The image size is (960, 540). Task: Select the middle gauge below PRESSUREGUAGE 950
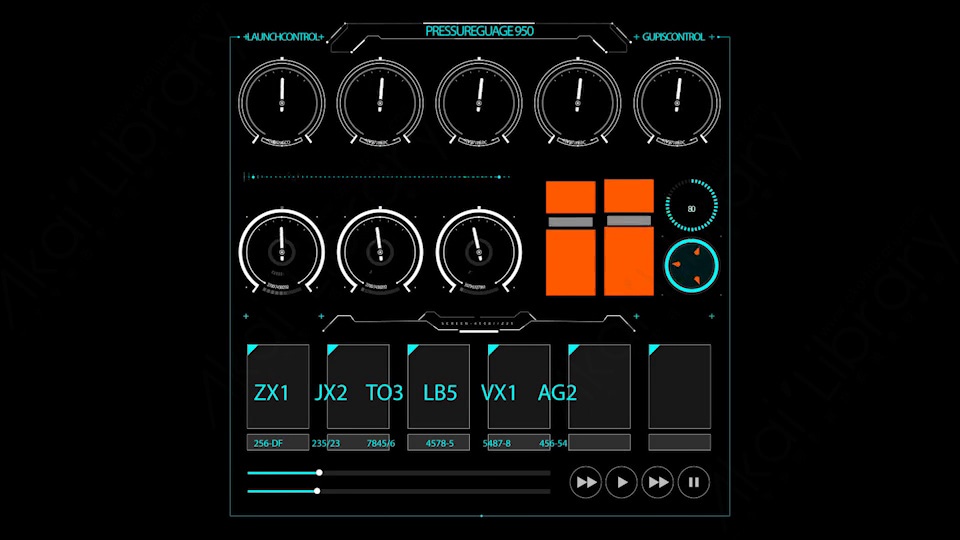(x=479, y=103)
